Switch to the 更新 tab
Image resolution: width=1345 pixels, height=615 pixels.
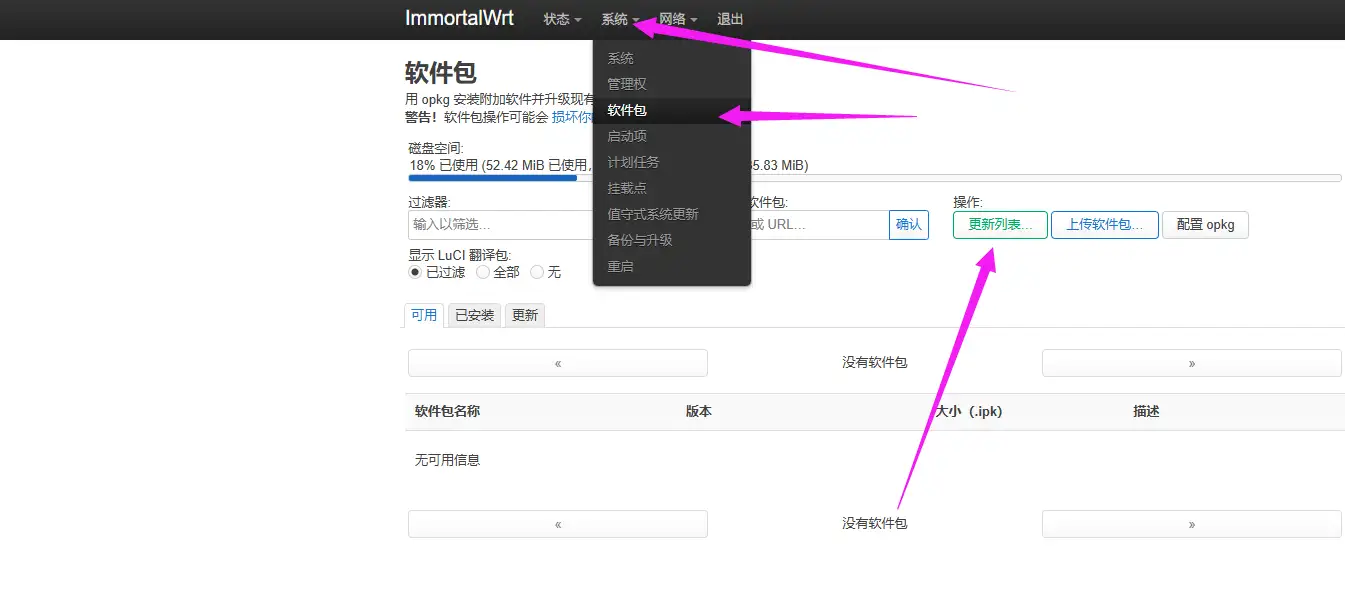click(x=524, y=314)
